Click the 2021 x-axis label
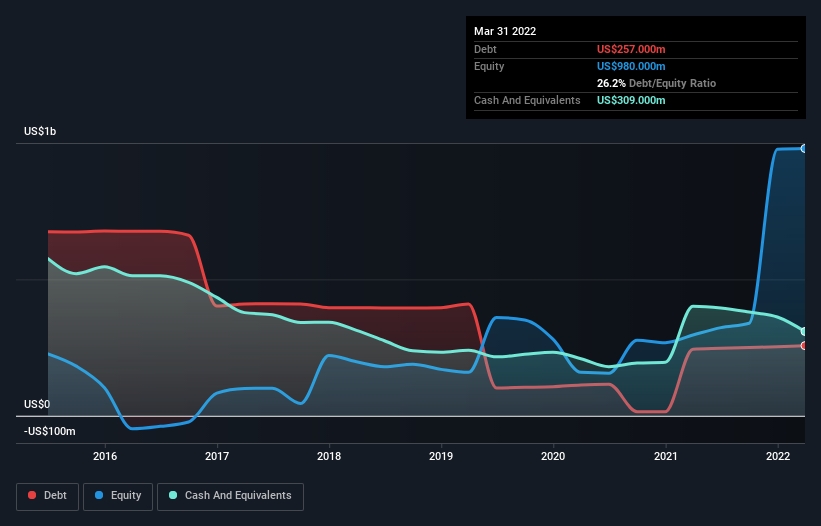Viewport: 821px width, 526px height. click(x=665, y=456)
